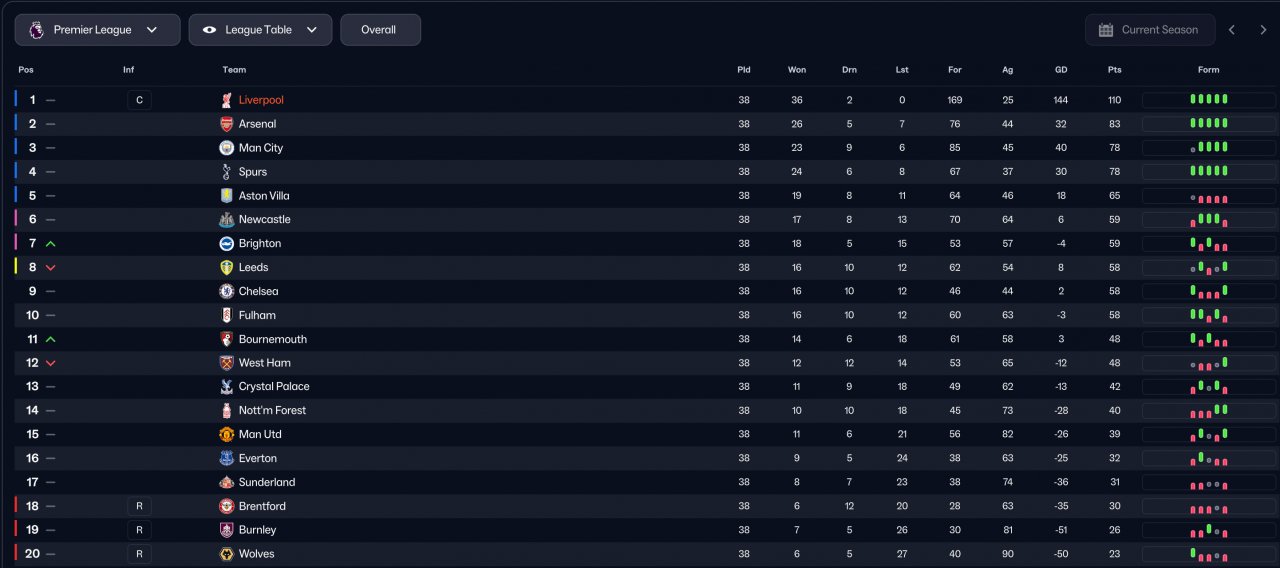The width and height of the screenshot is (1280, 568).
Task: Click the Chelsea crest icon
Action: click(226, 291)
